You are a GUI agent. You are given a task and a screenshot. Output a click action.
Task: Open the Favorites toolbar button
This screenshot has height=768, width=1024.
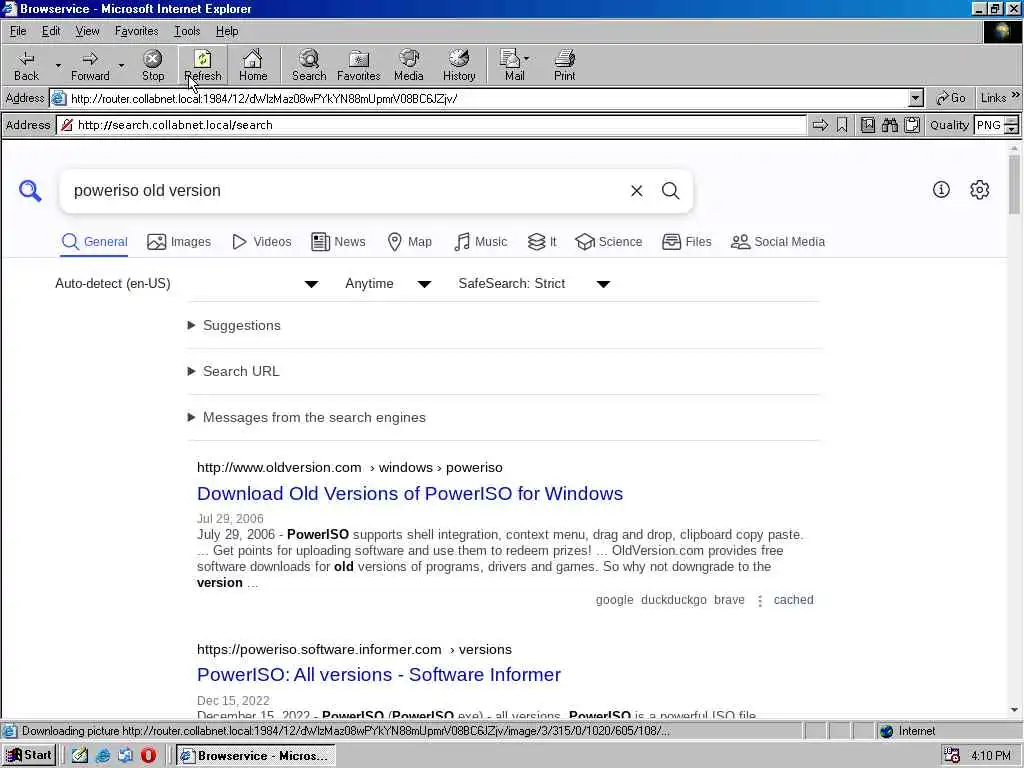tap(359, 65)
